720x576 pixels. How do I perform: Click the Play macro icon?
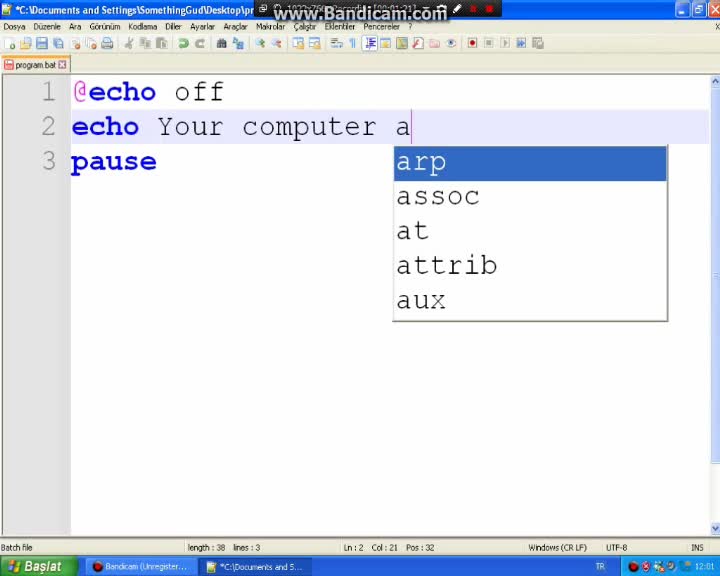coord(505,44)
